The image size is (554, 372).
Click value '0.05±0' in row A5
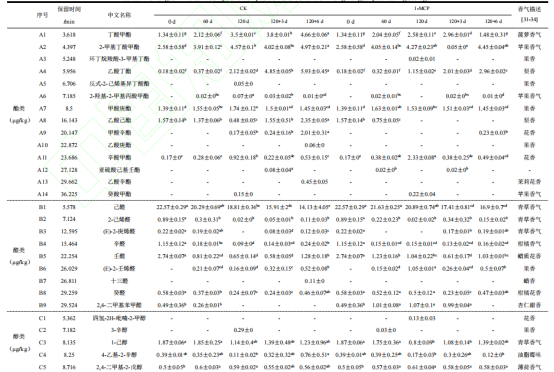pyautogui.click(x=243, y=84)
